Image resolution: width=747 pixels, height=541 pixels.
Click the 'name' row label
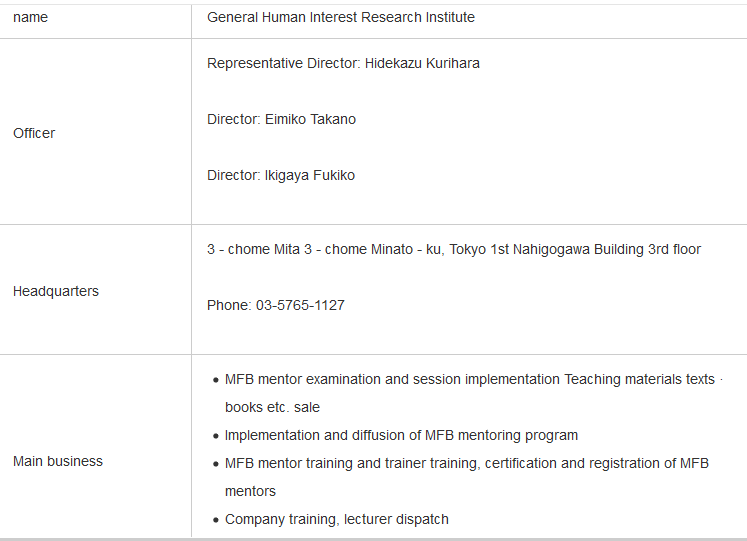tap(30, 18)
